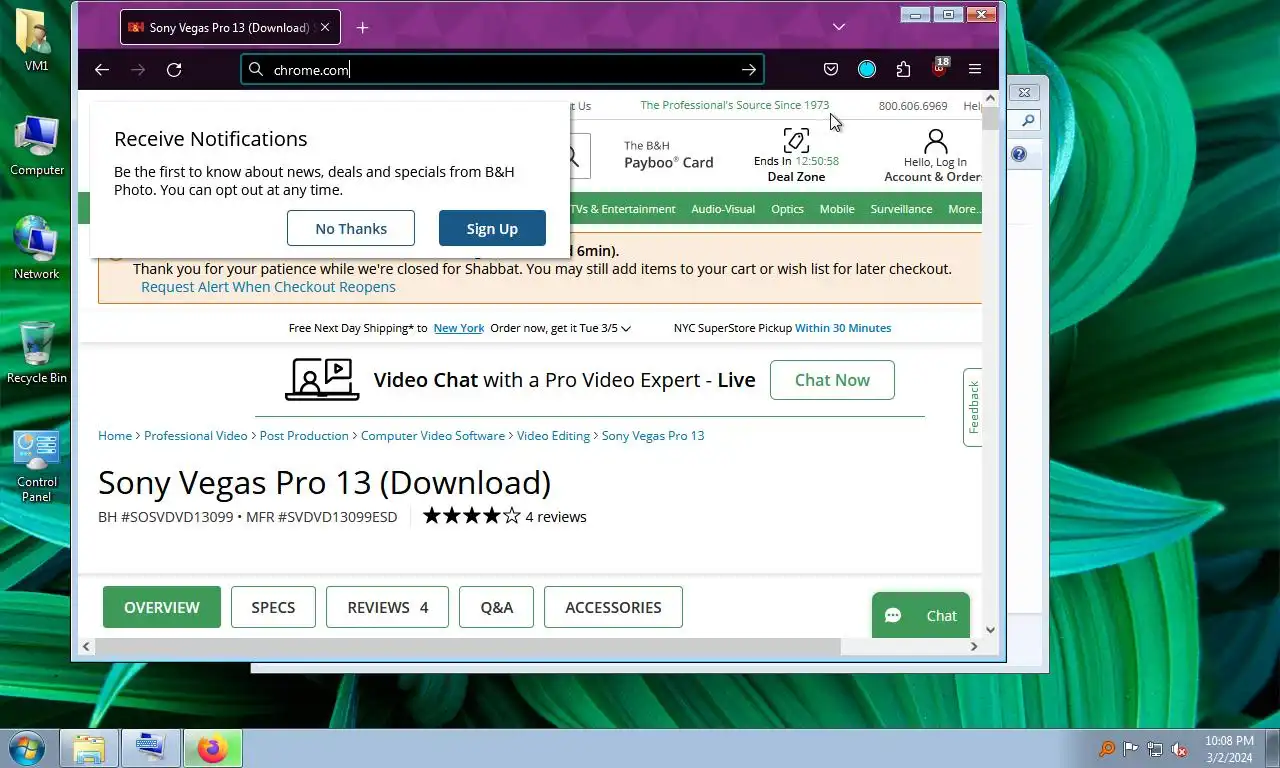Click the Post Production breadcrumb link

(x=304, y=436)
